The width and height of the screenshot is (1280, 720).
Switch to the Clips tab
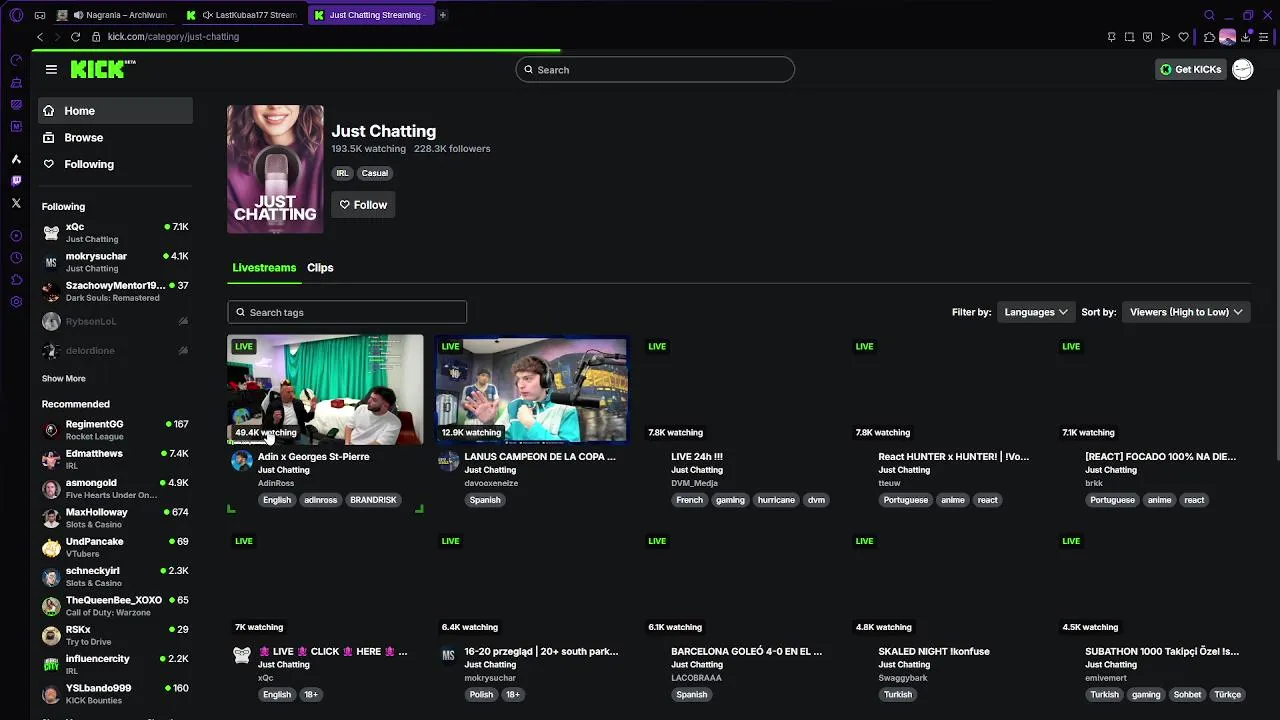point(320,268)
